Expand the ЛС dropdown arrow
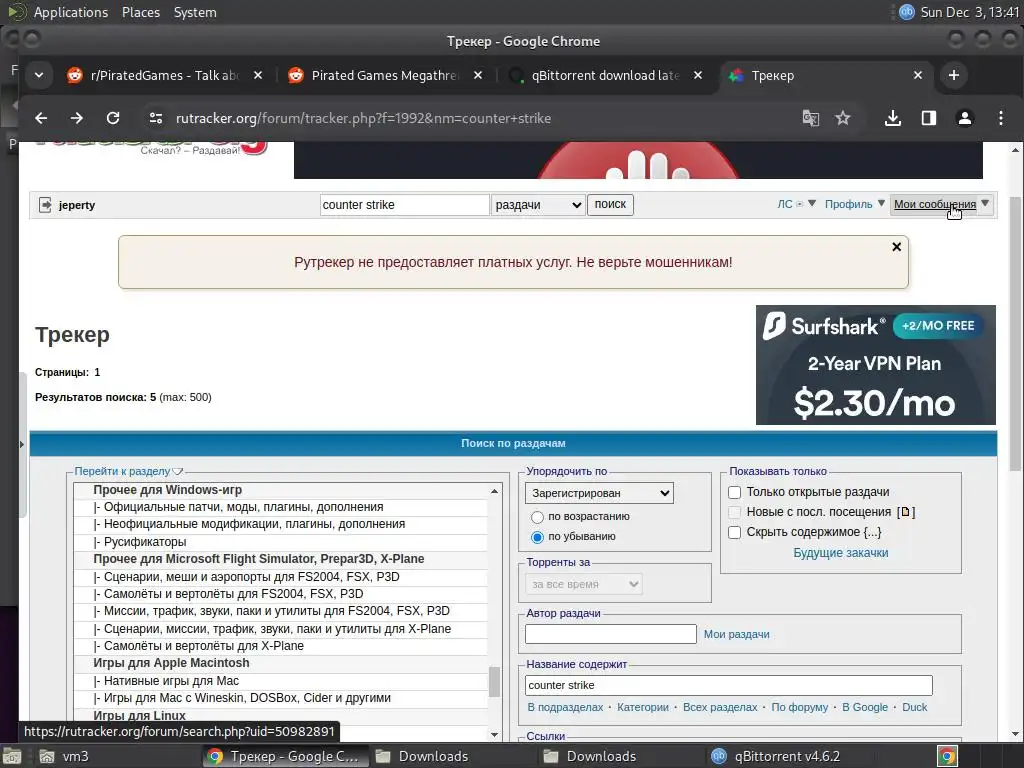This screenshot has width=1024, height=768. click(812, 204)
